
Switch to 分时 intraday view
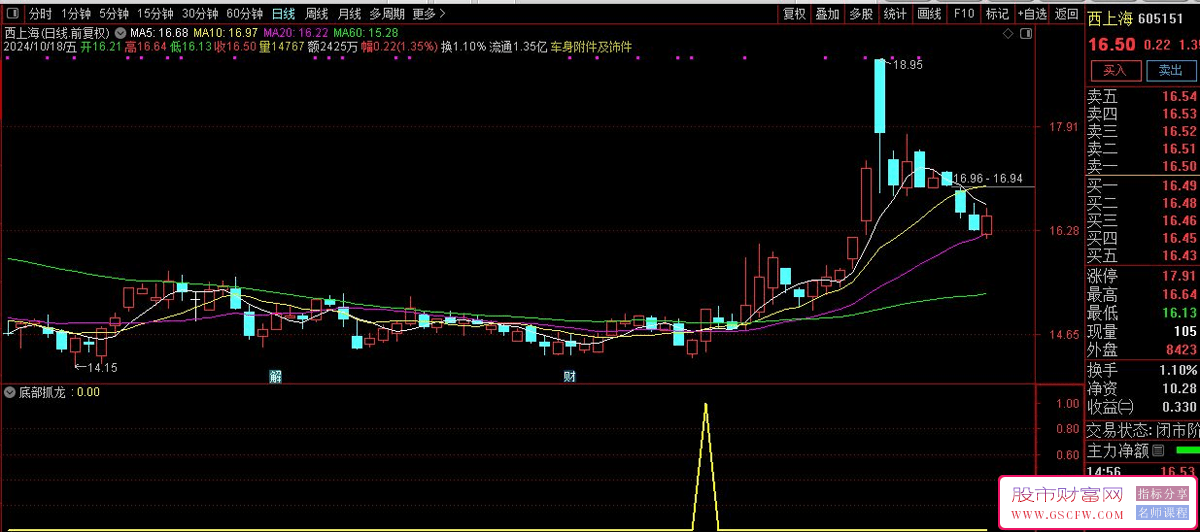tap(40, 14)
